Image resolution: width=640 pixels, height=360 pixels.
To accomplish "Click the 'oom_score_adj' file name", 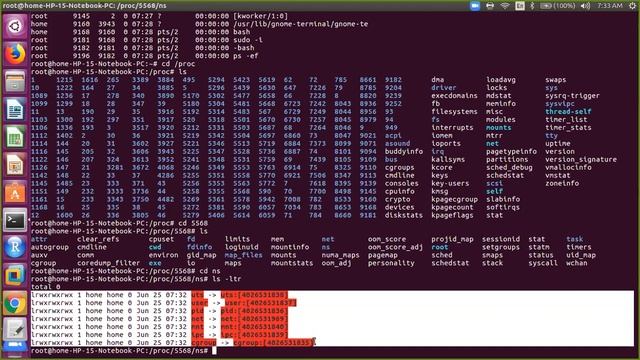I will 395,247.
